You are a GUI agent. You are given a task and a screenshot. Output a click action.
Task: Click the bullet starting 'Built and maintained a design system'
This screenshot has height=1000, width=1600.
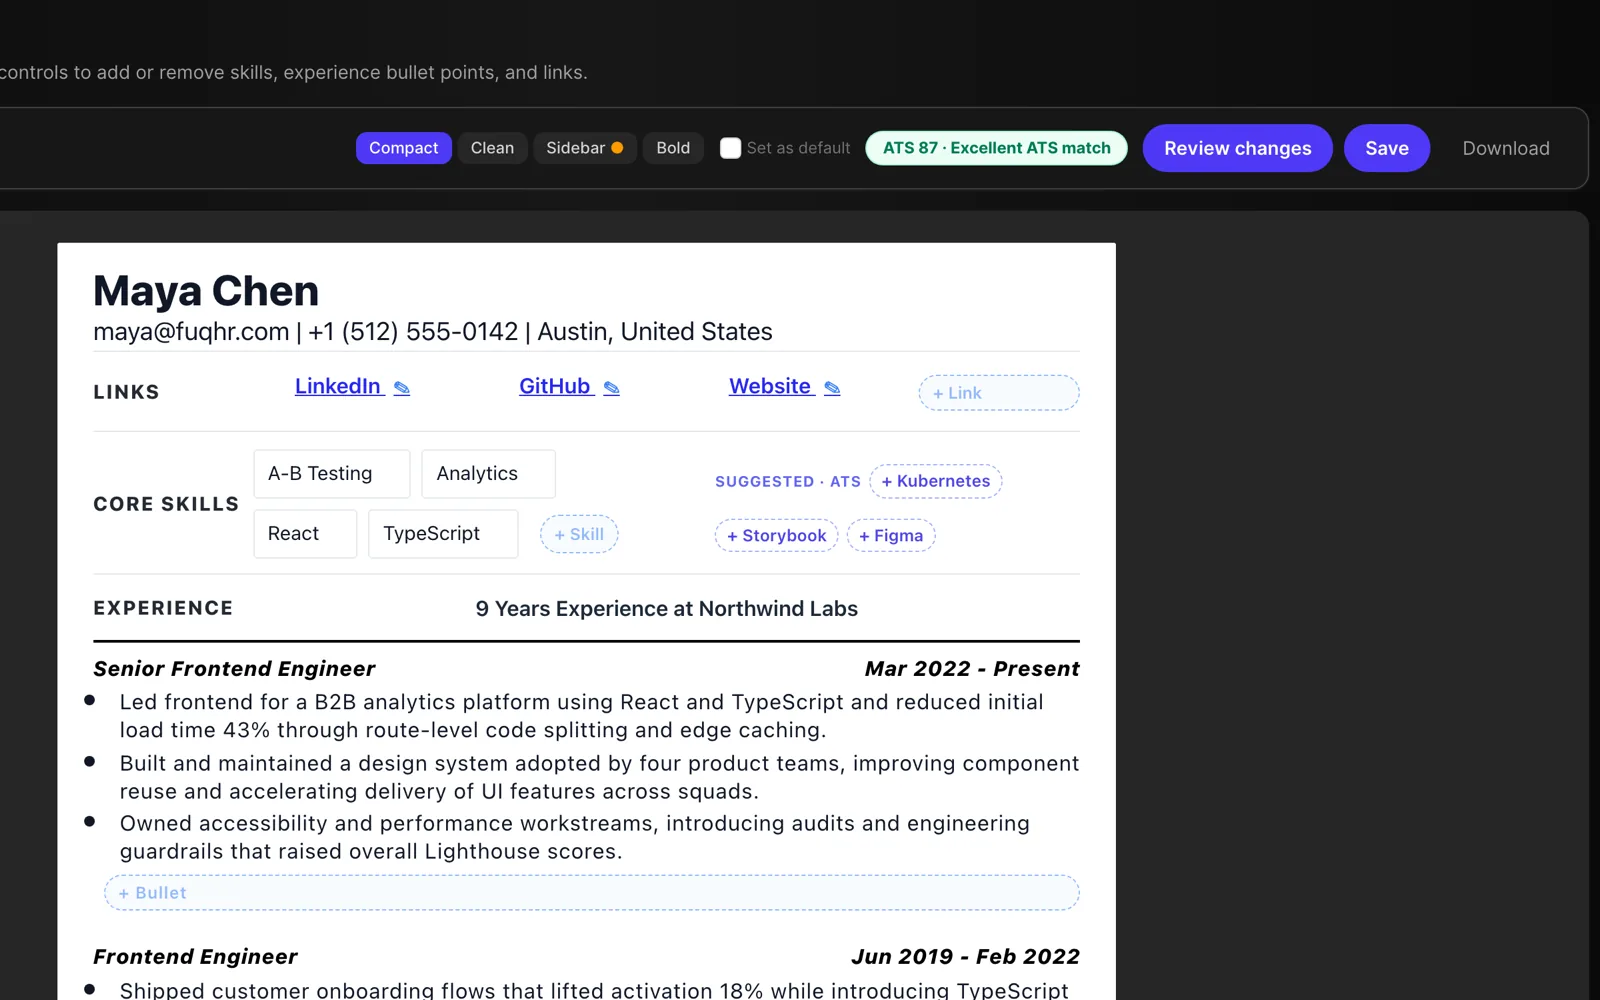pos(599,777)
